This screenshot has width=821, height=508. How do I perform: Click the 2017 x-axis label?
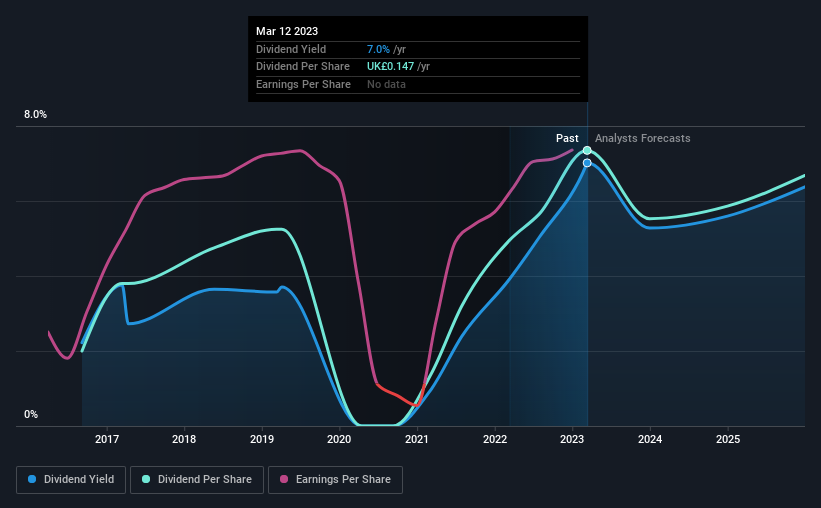[x=107, y=439]
